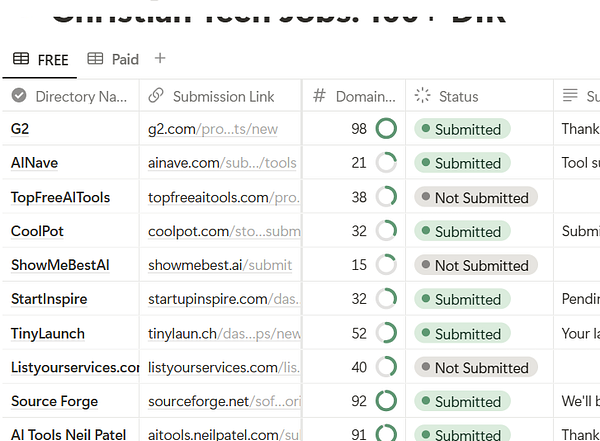Click the table icon beside Paid
Viewport: 600px width, 441px height.
[x=95, y=59]
